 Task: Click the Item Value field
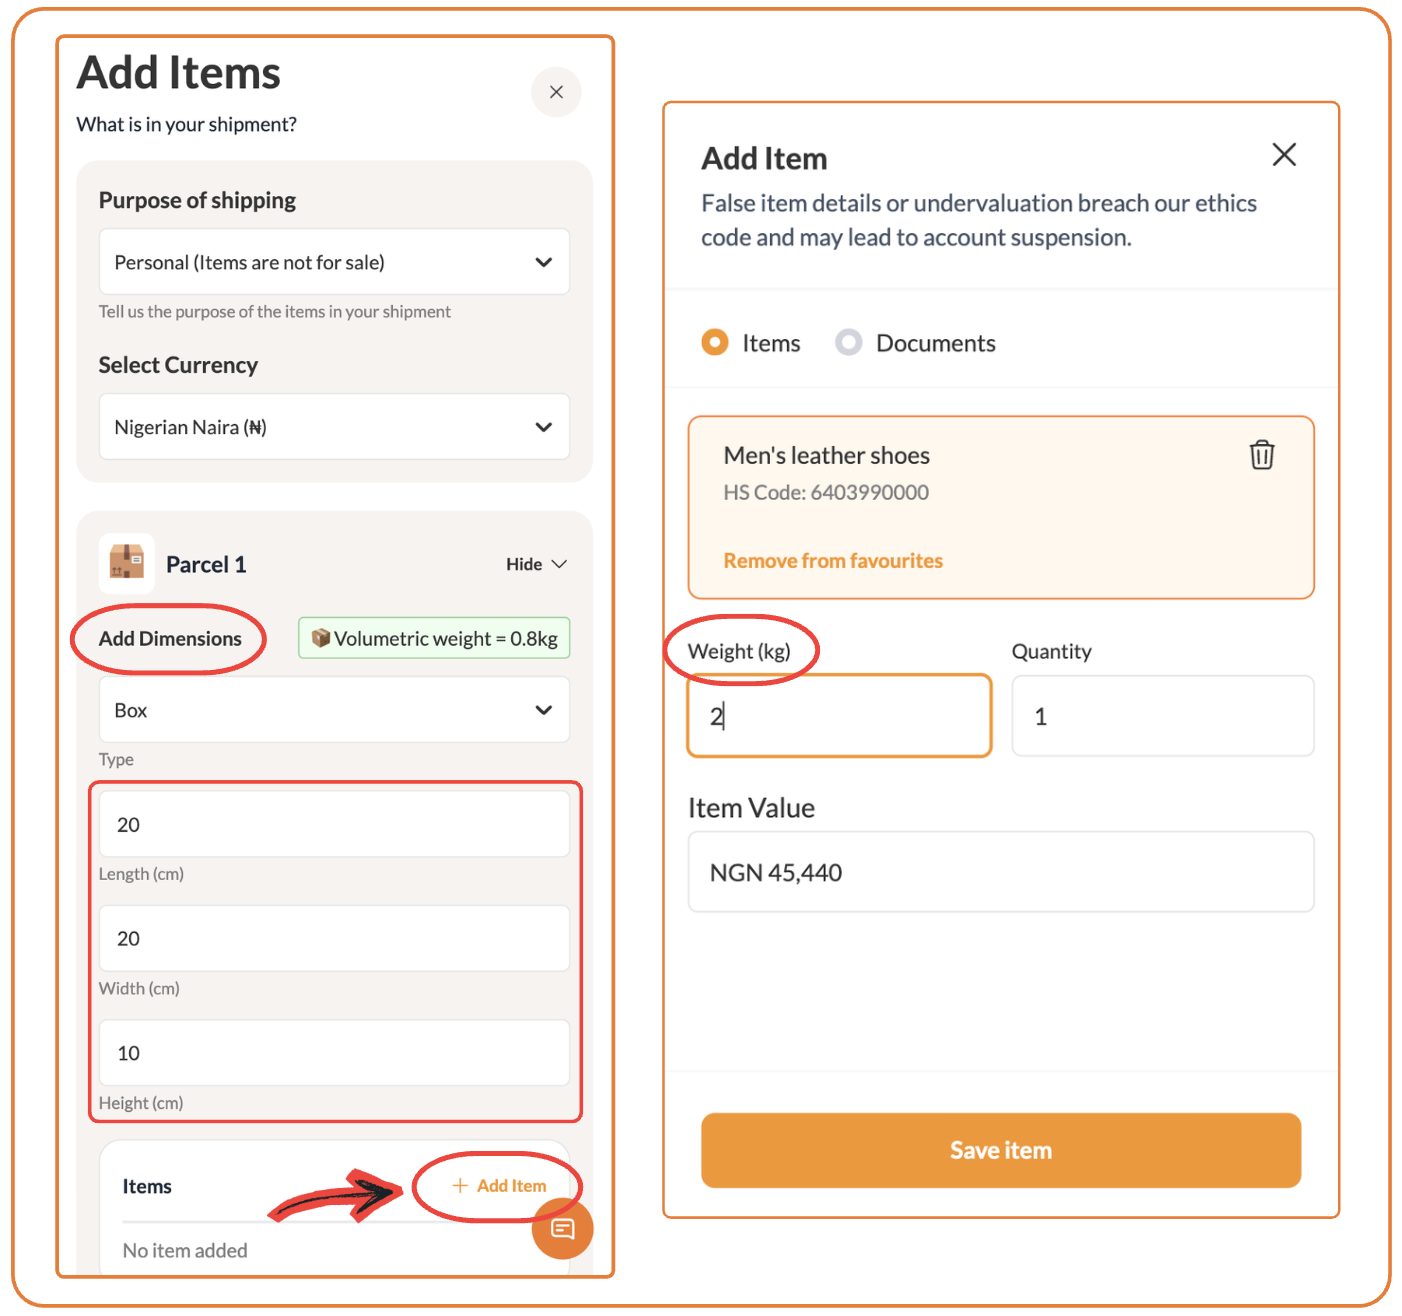click(1001, 872)
